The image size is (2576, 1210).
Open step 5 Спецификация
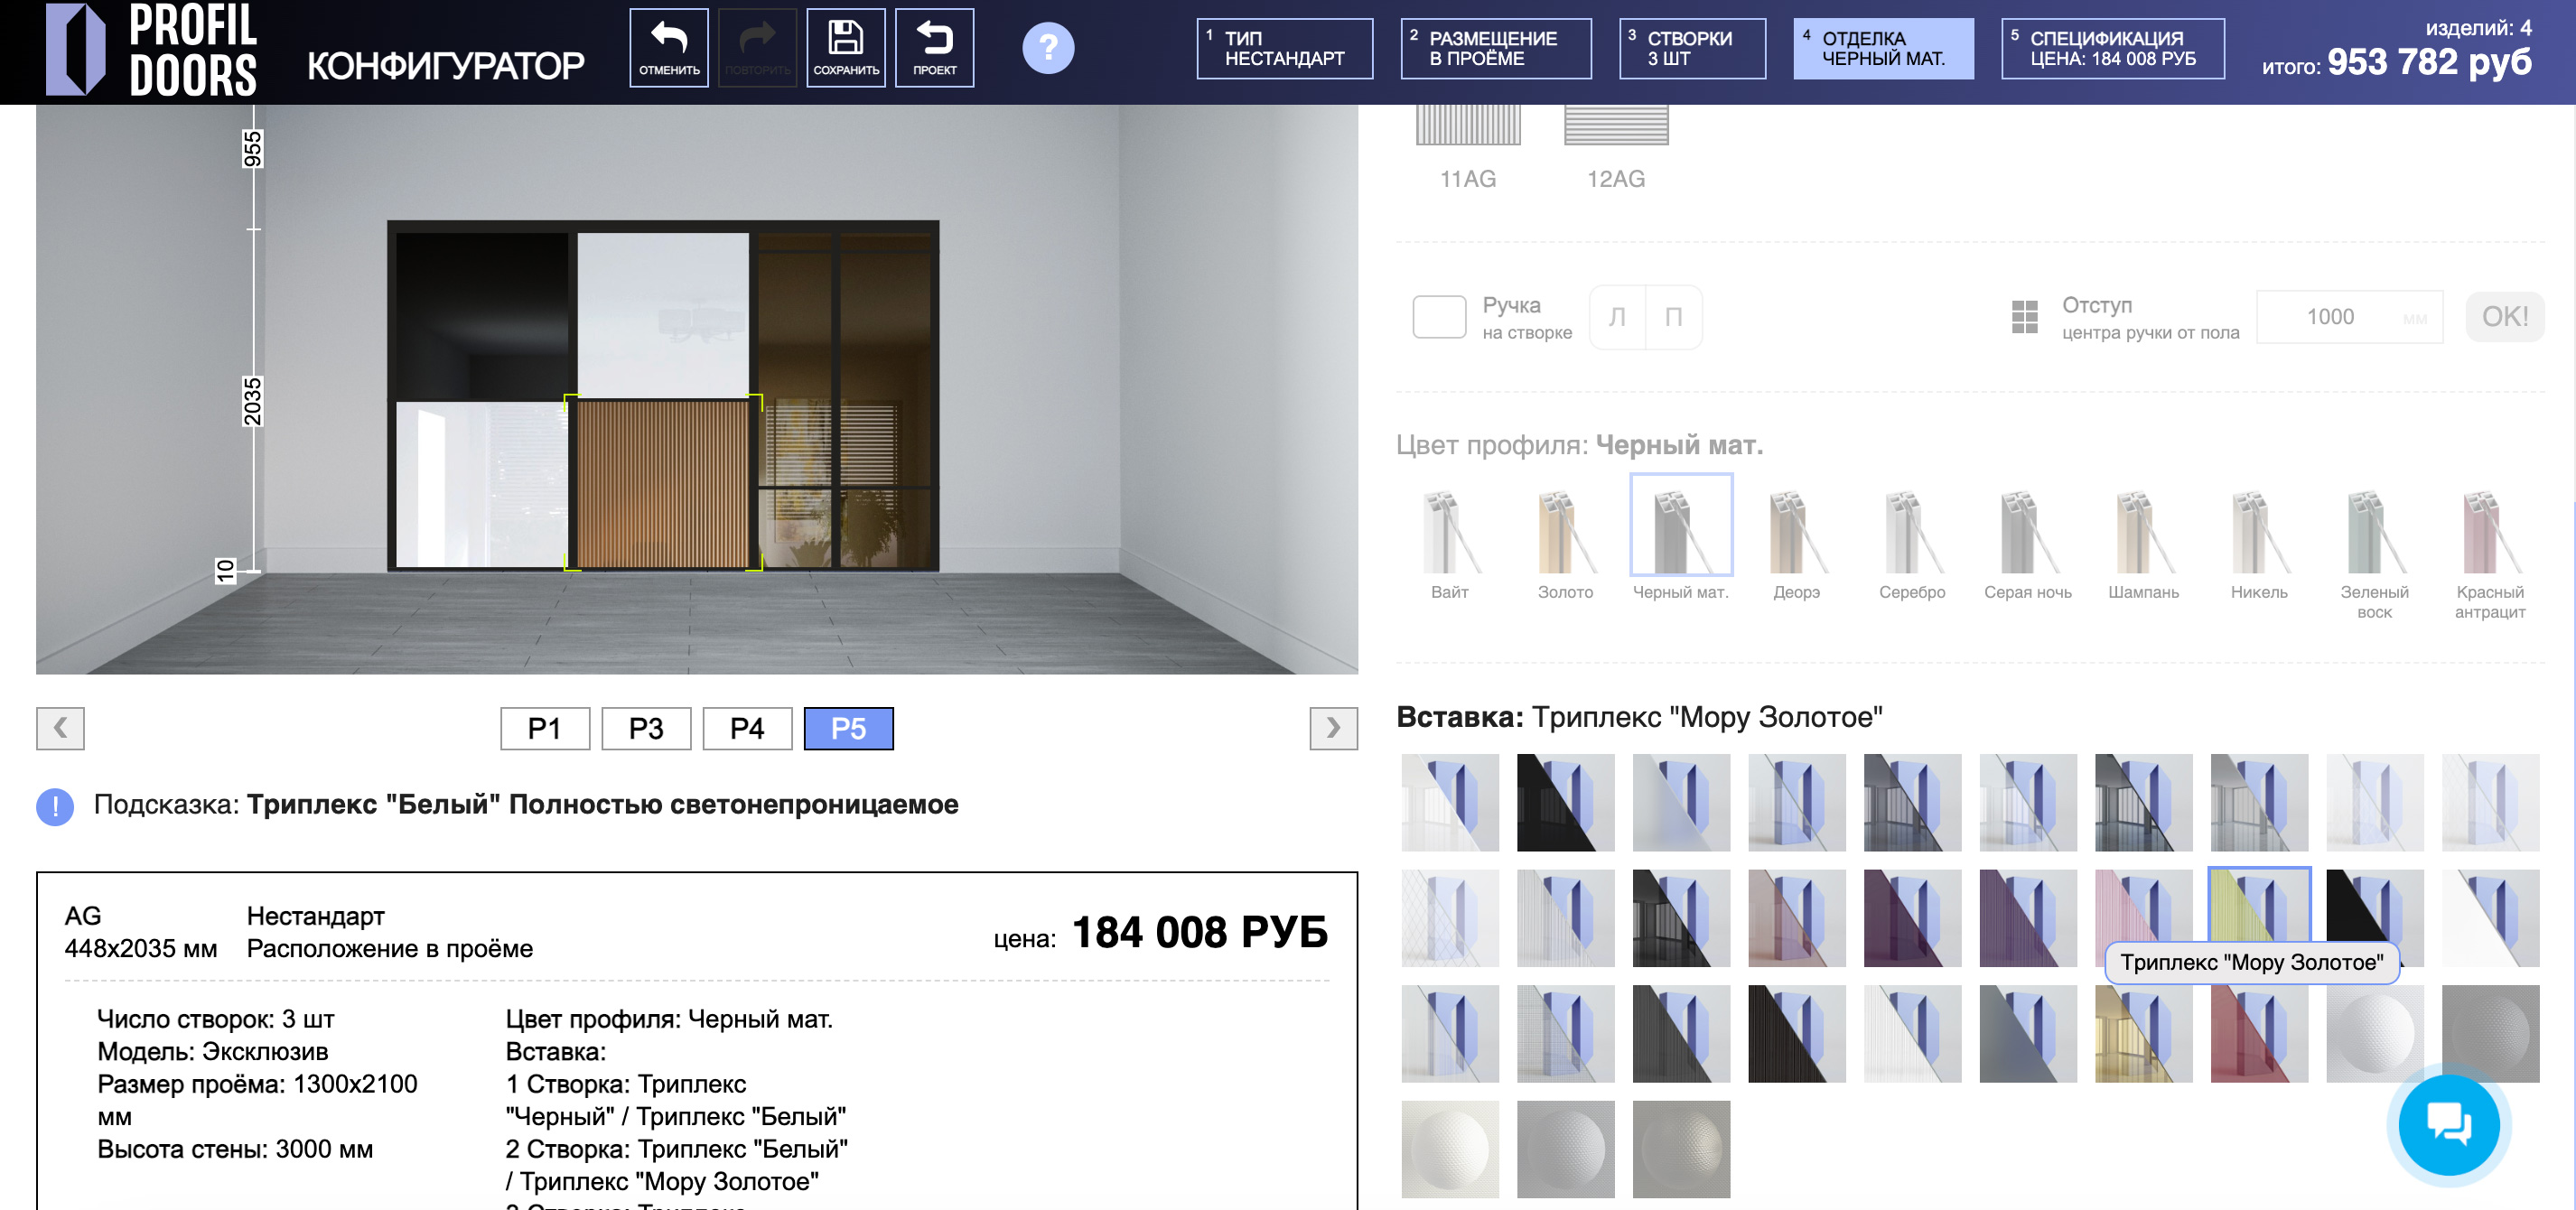pyautogui.click(x=2112, y=48)
